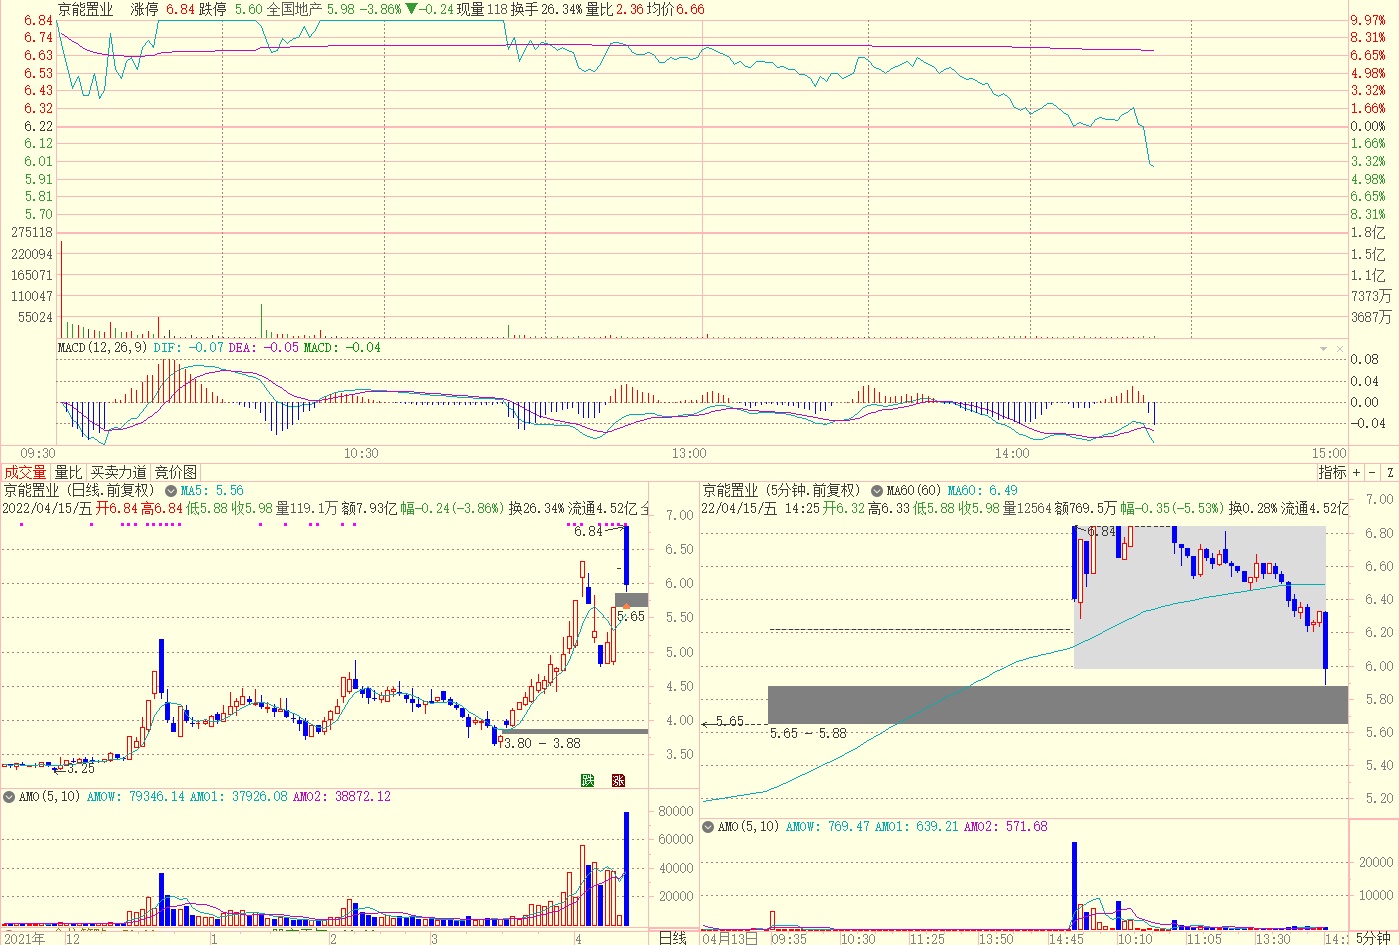The height and width of the screenshot is (945, 1400).
Task: Click the DEA: -0.05 value
Action: 264,347
